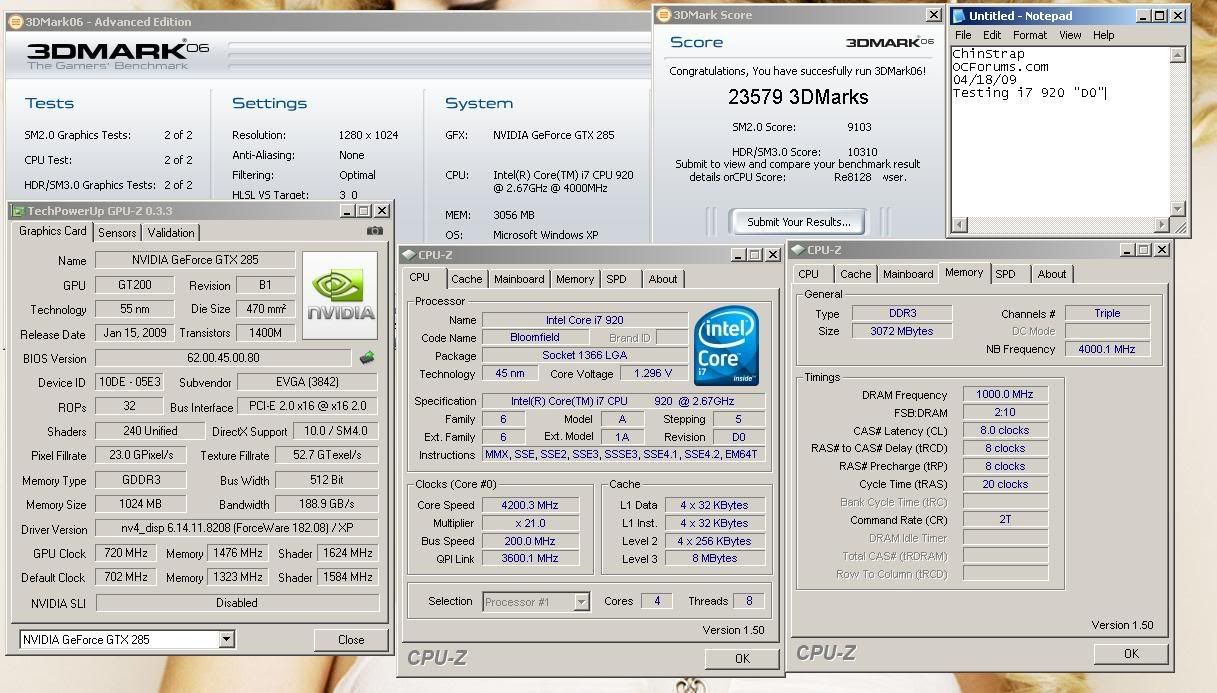This screenshot has width=1217, height=693.
Task: Open Mainboard tab in CPU-Z window showing Timings
Action: tap(908, 274)
